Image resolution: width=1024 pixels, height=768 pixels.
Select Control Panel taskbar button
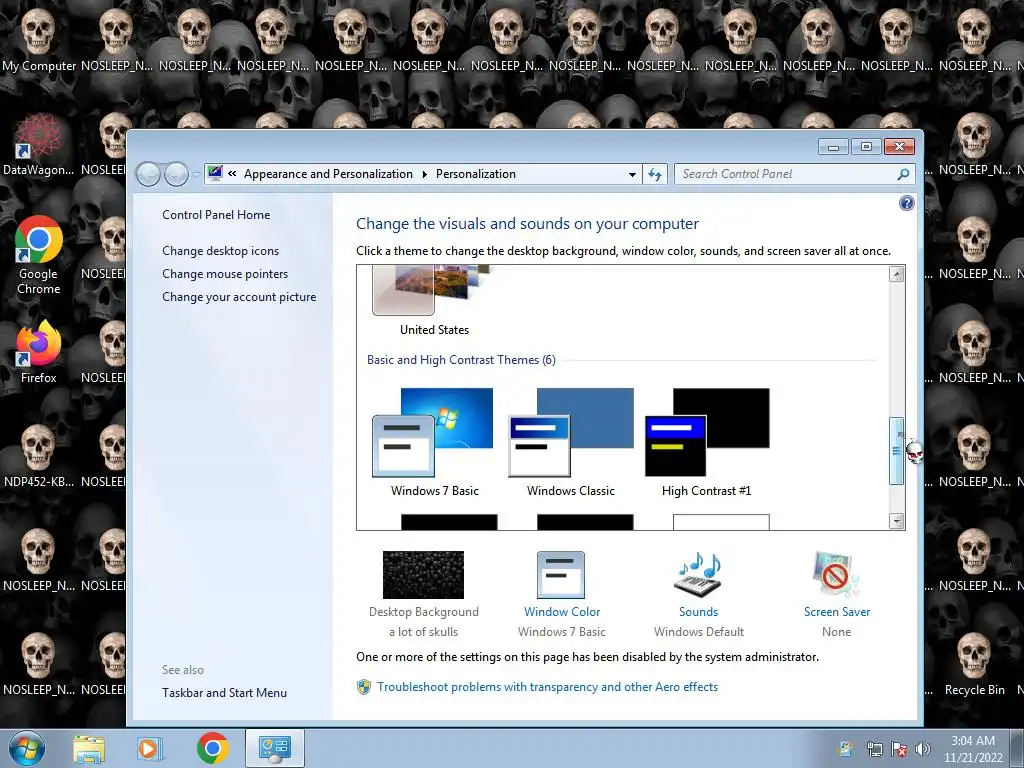(x=274, y=748)
